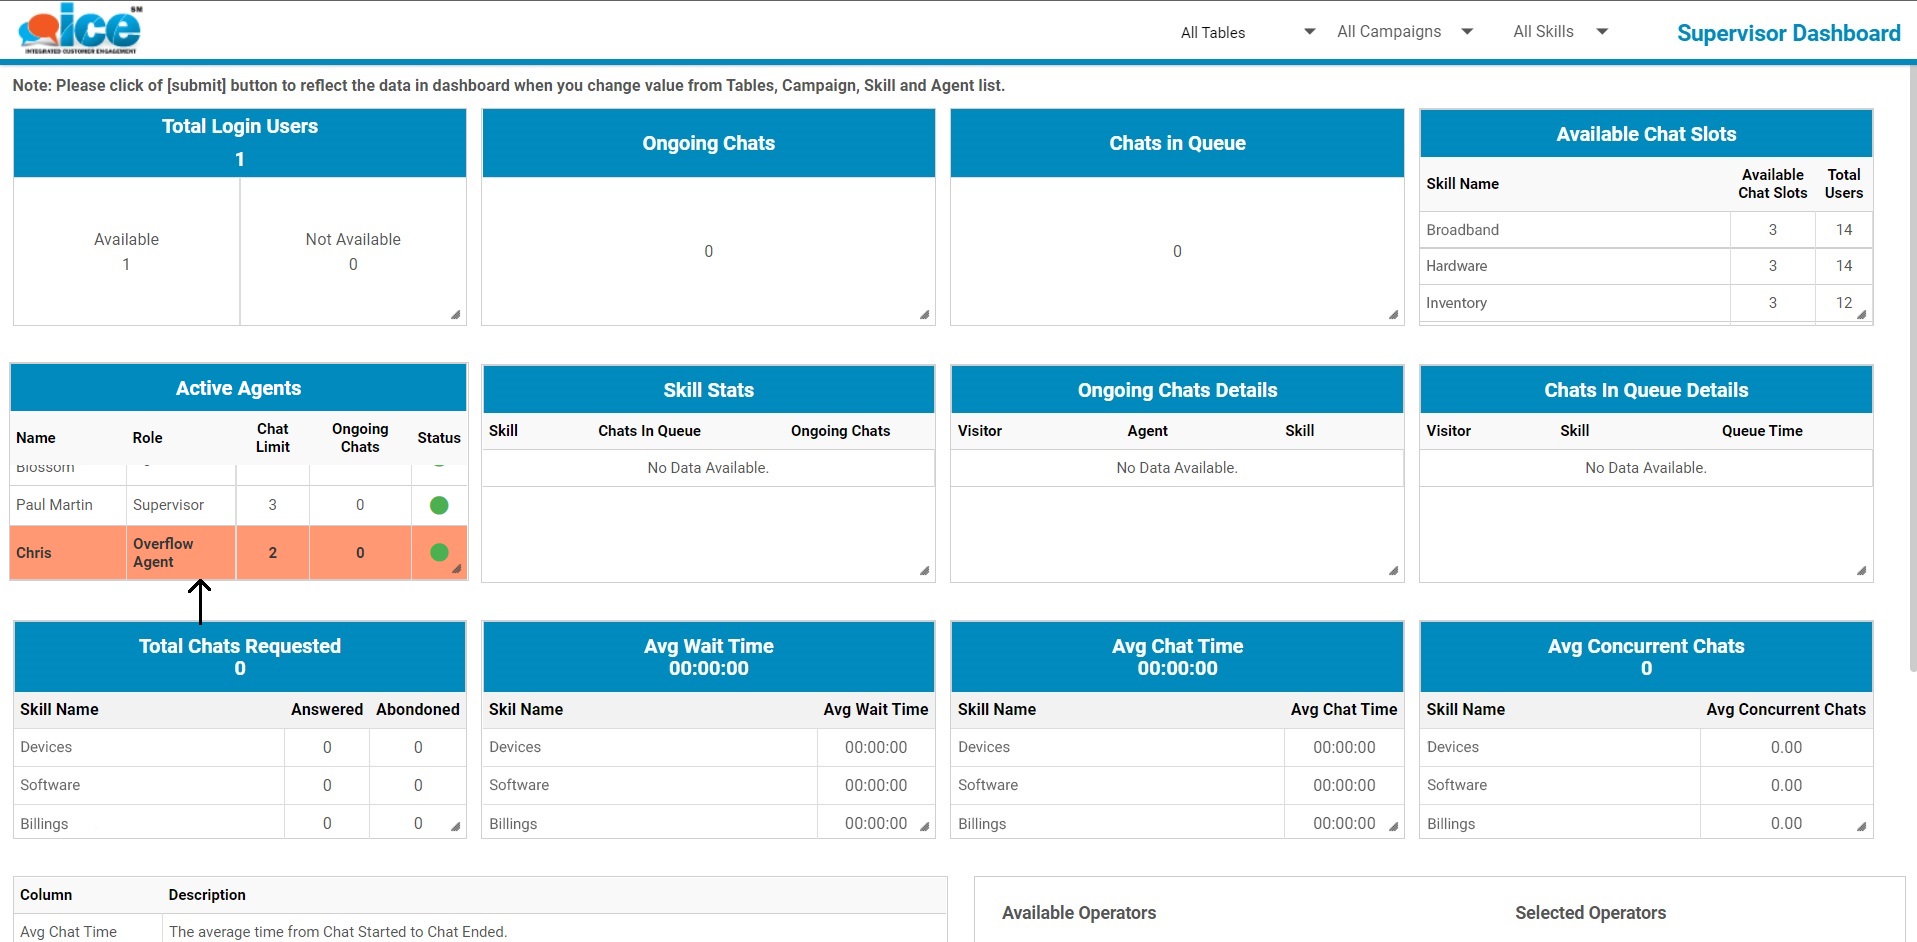Click the Available Chat Slots header
The image size is (1917, 942).
1645,134
